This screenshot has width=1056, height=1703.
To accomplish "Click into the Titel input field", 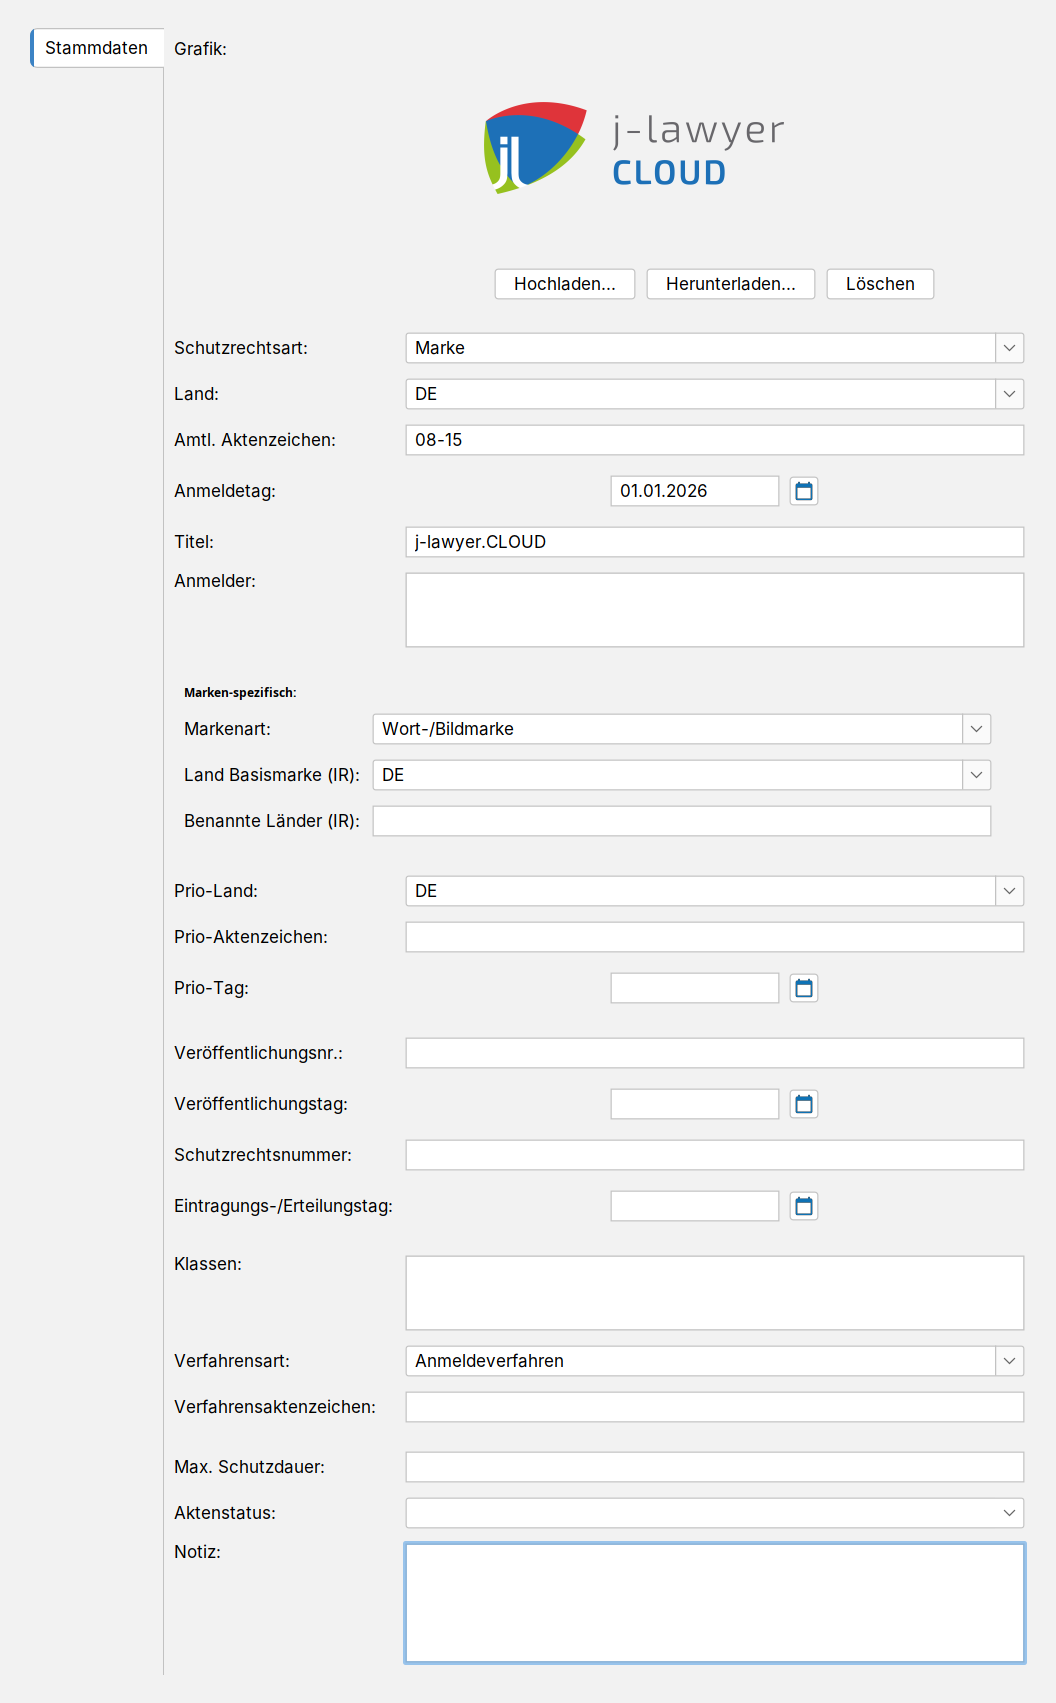I will coord(714,542).
